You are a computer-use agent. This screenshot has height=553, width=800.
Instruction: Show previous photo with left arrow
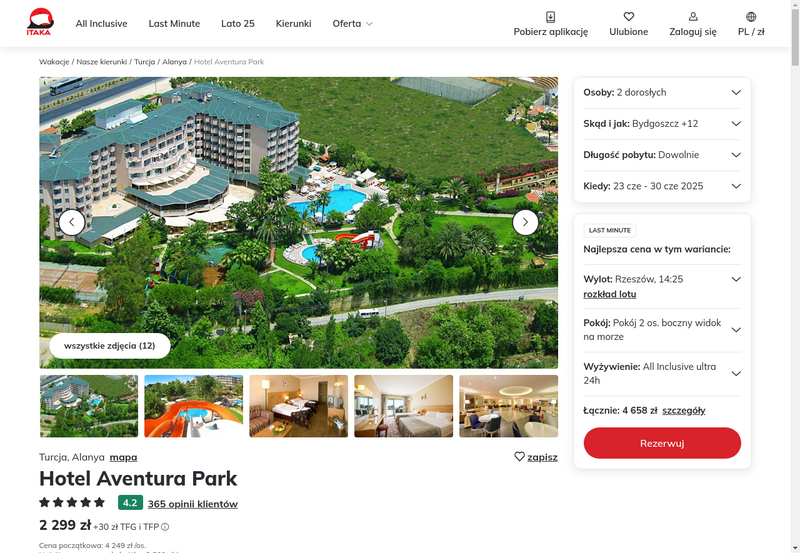[72, 222]
